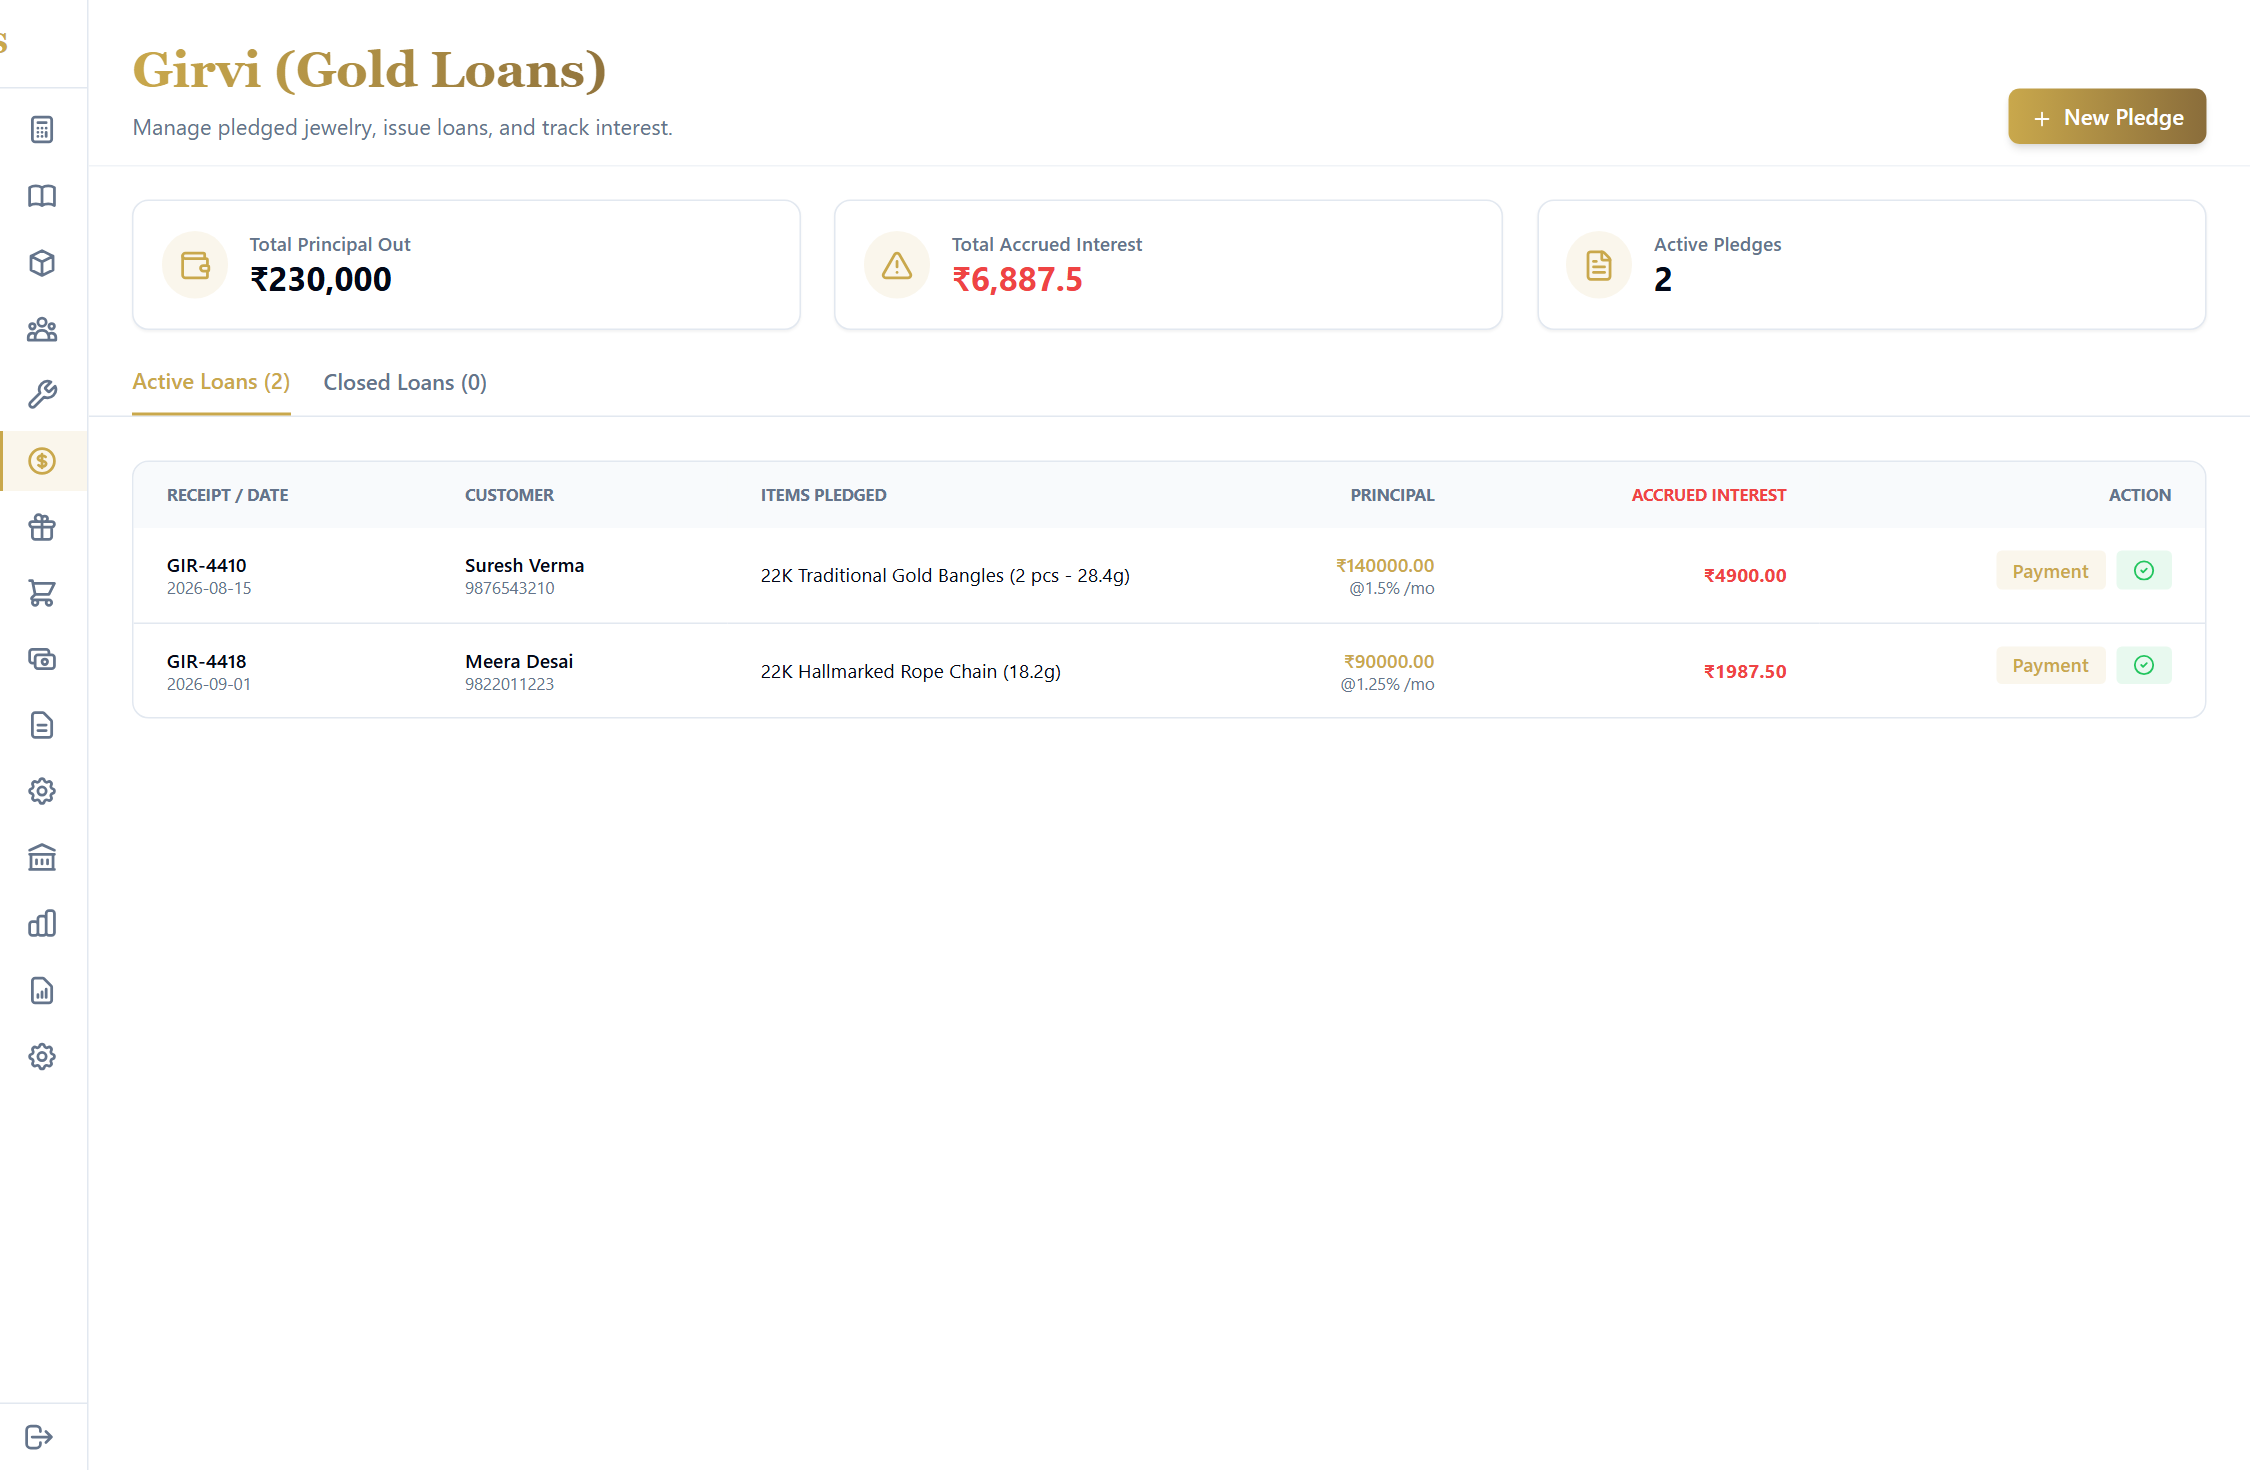Click principal amount ₹90000.00
This screenshot has width=2250, height=1470.
1388,661
